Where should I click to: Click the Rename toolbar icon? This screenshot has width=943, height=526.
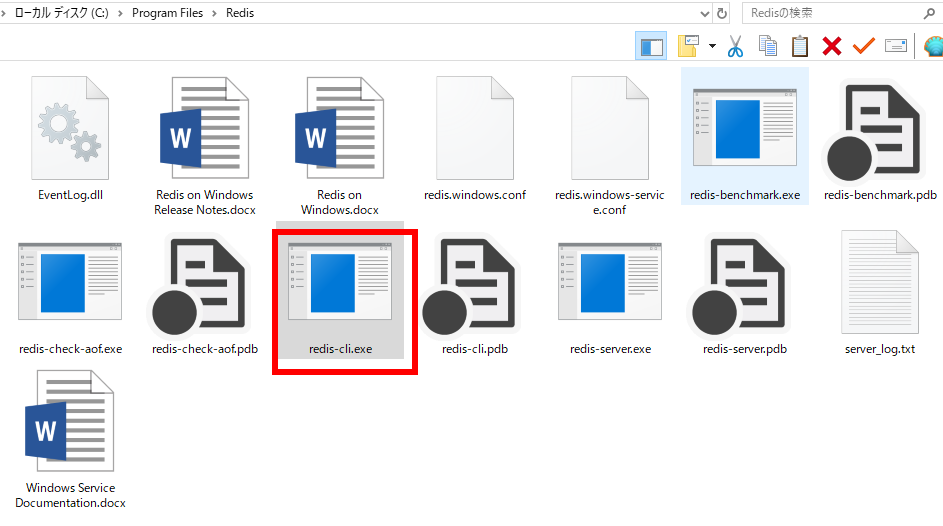coord(896,46)
